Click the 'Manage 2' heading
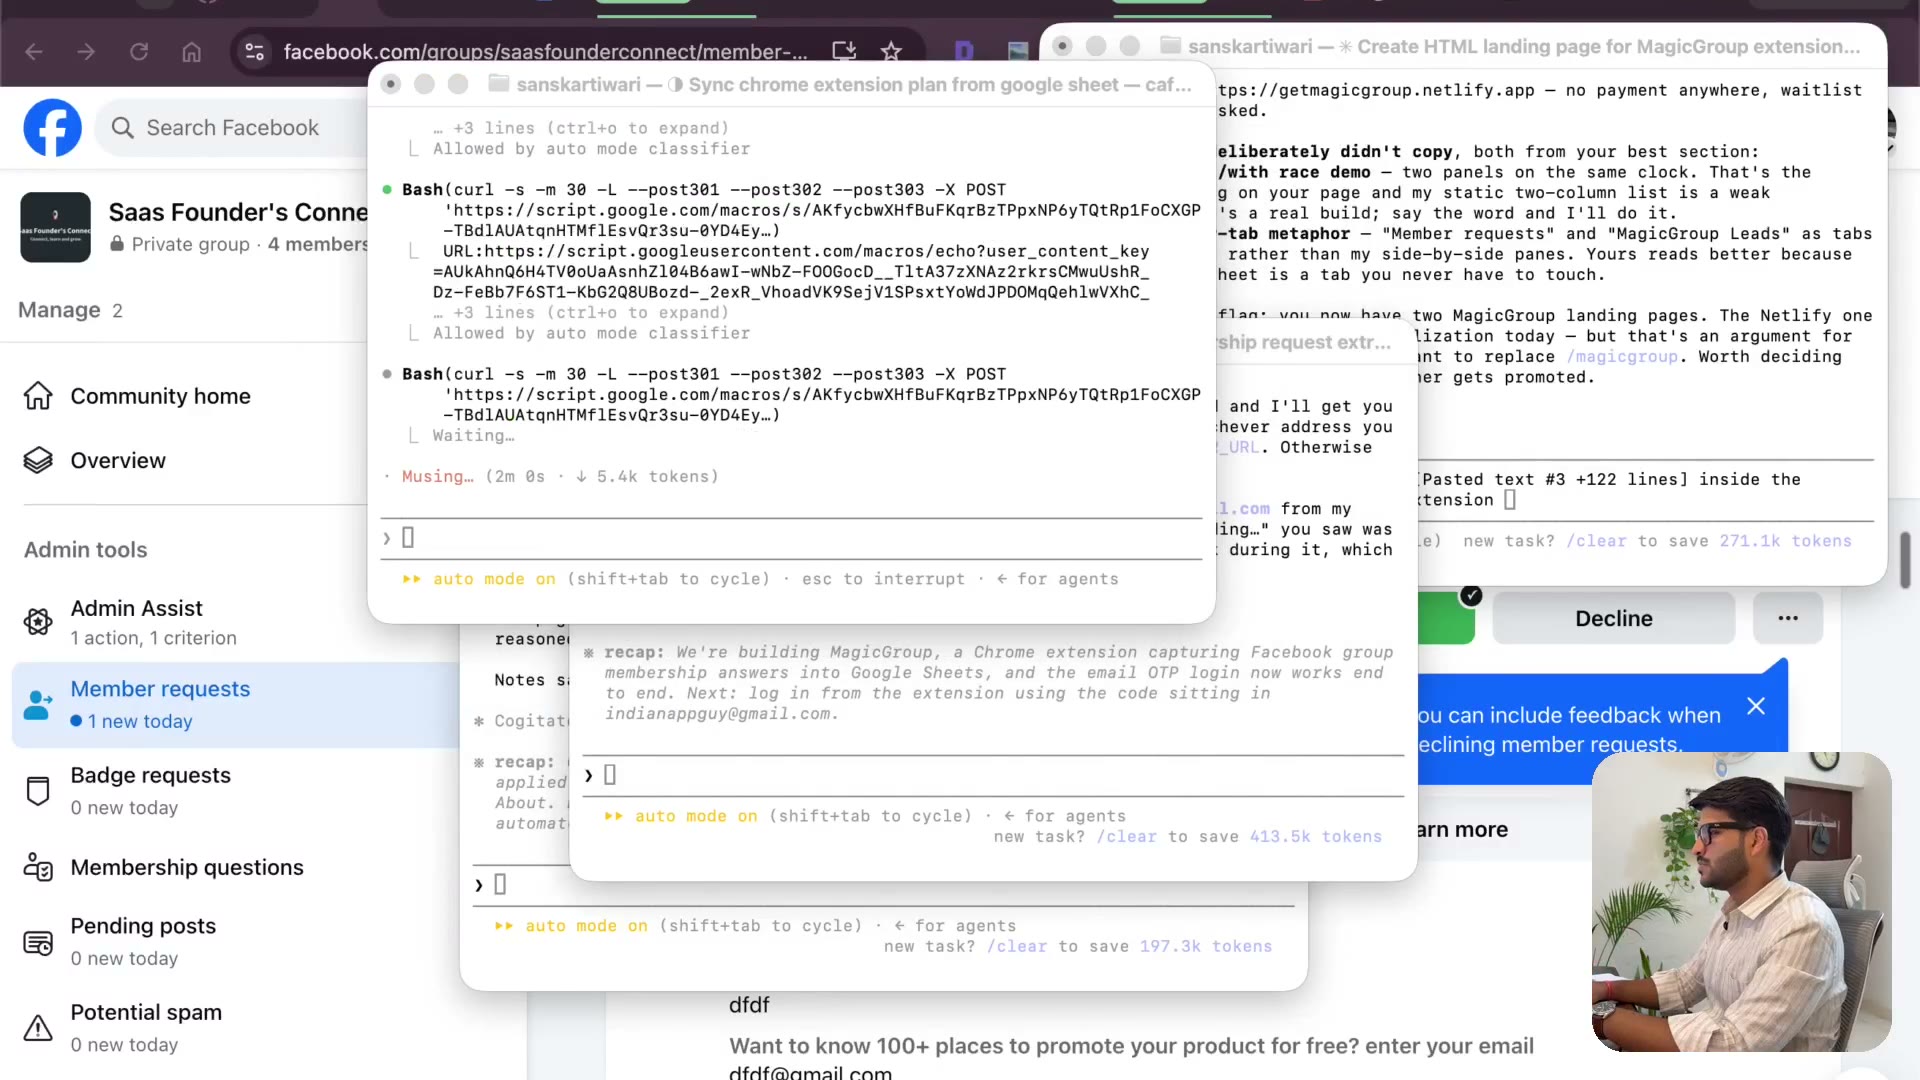Viewport: 1920px width, 1080px height. [x=70, y=310]
